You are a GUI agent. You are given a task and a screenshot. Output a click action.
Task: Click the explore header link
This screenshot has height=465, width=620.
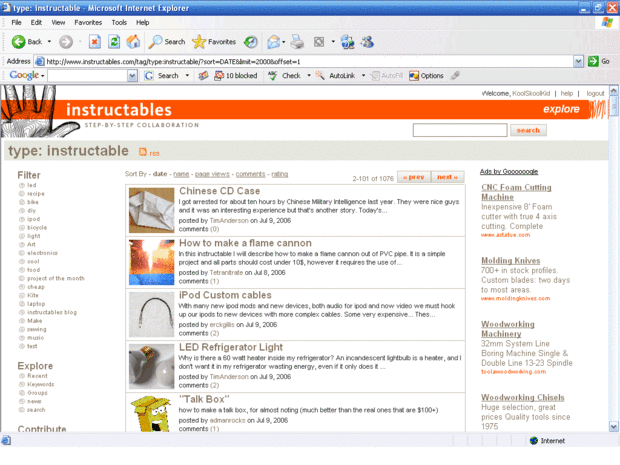561,109
